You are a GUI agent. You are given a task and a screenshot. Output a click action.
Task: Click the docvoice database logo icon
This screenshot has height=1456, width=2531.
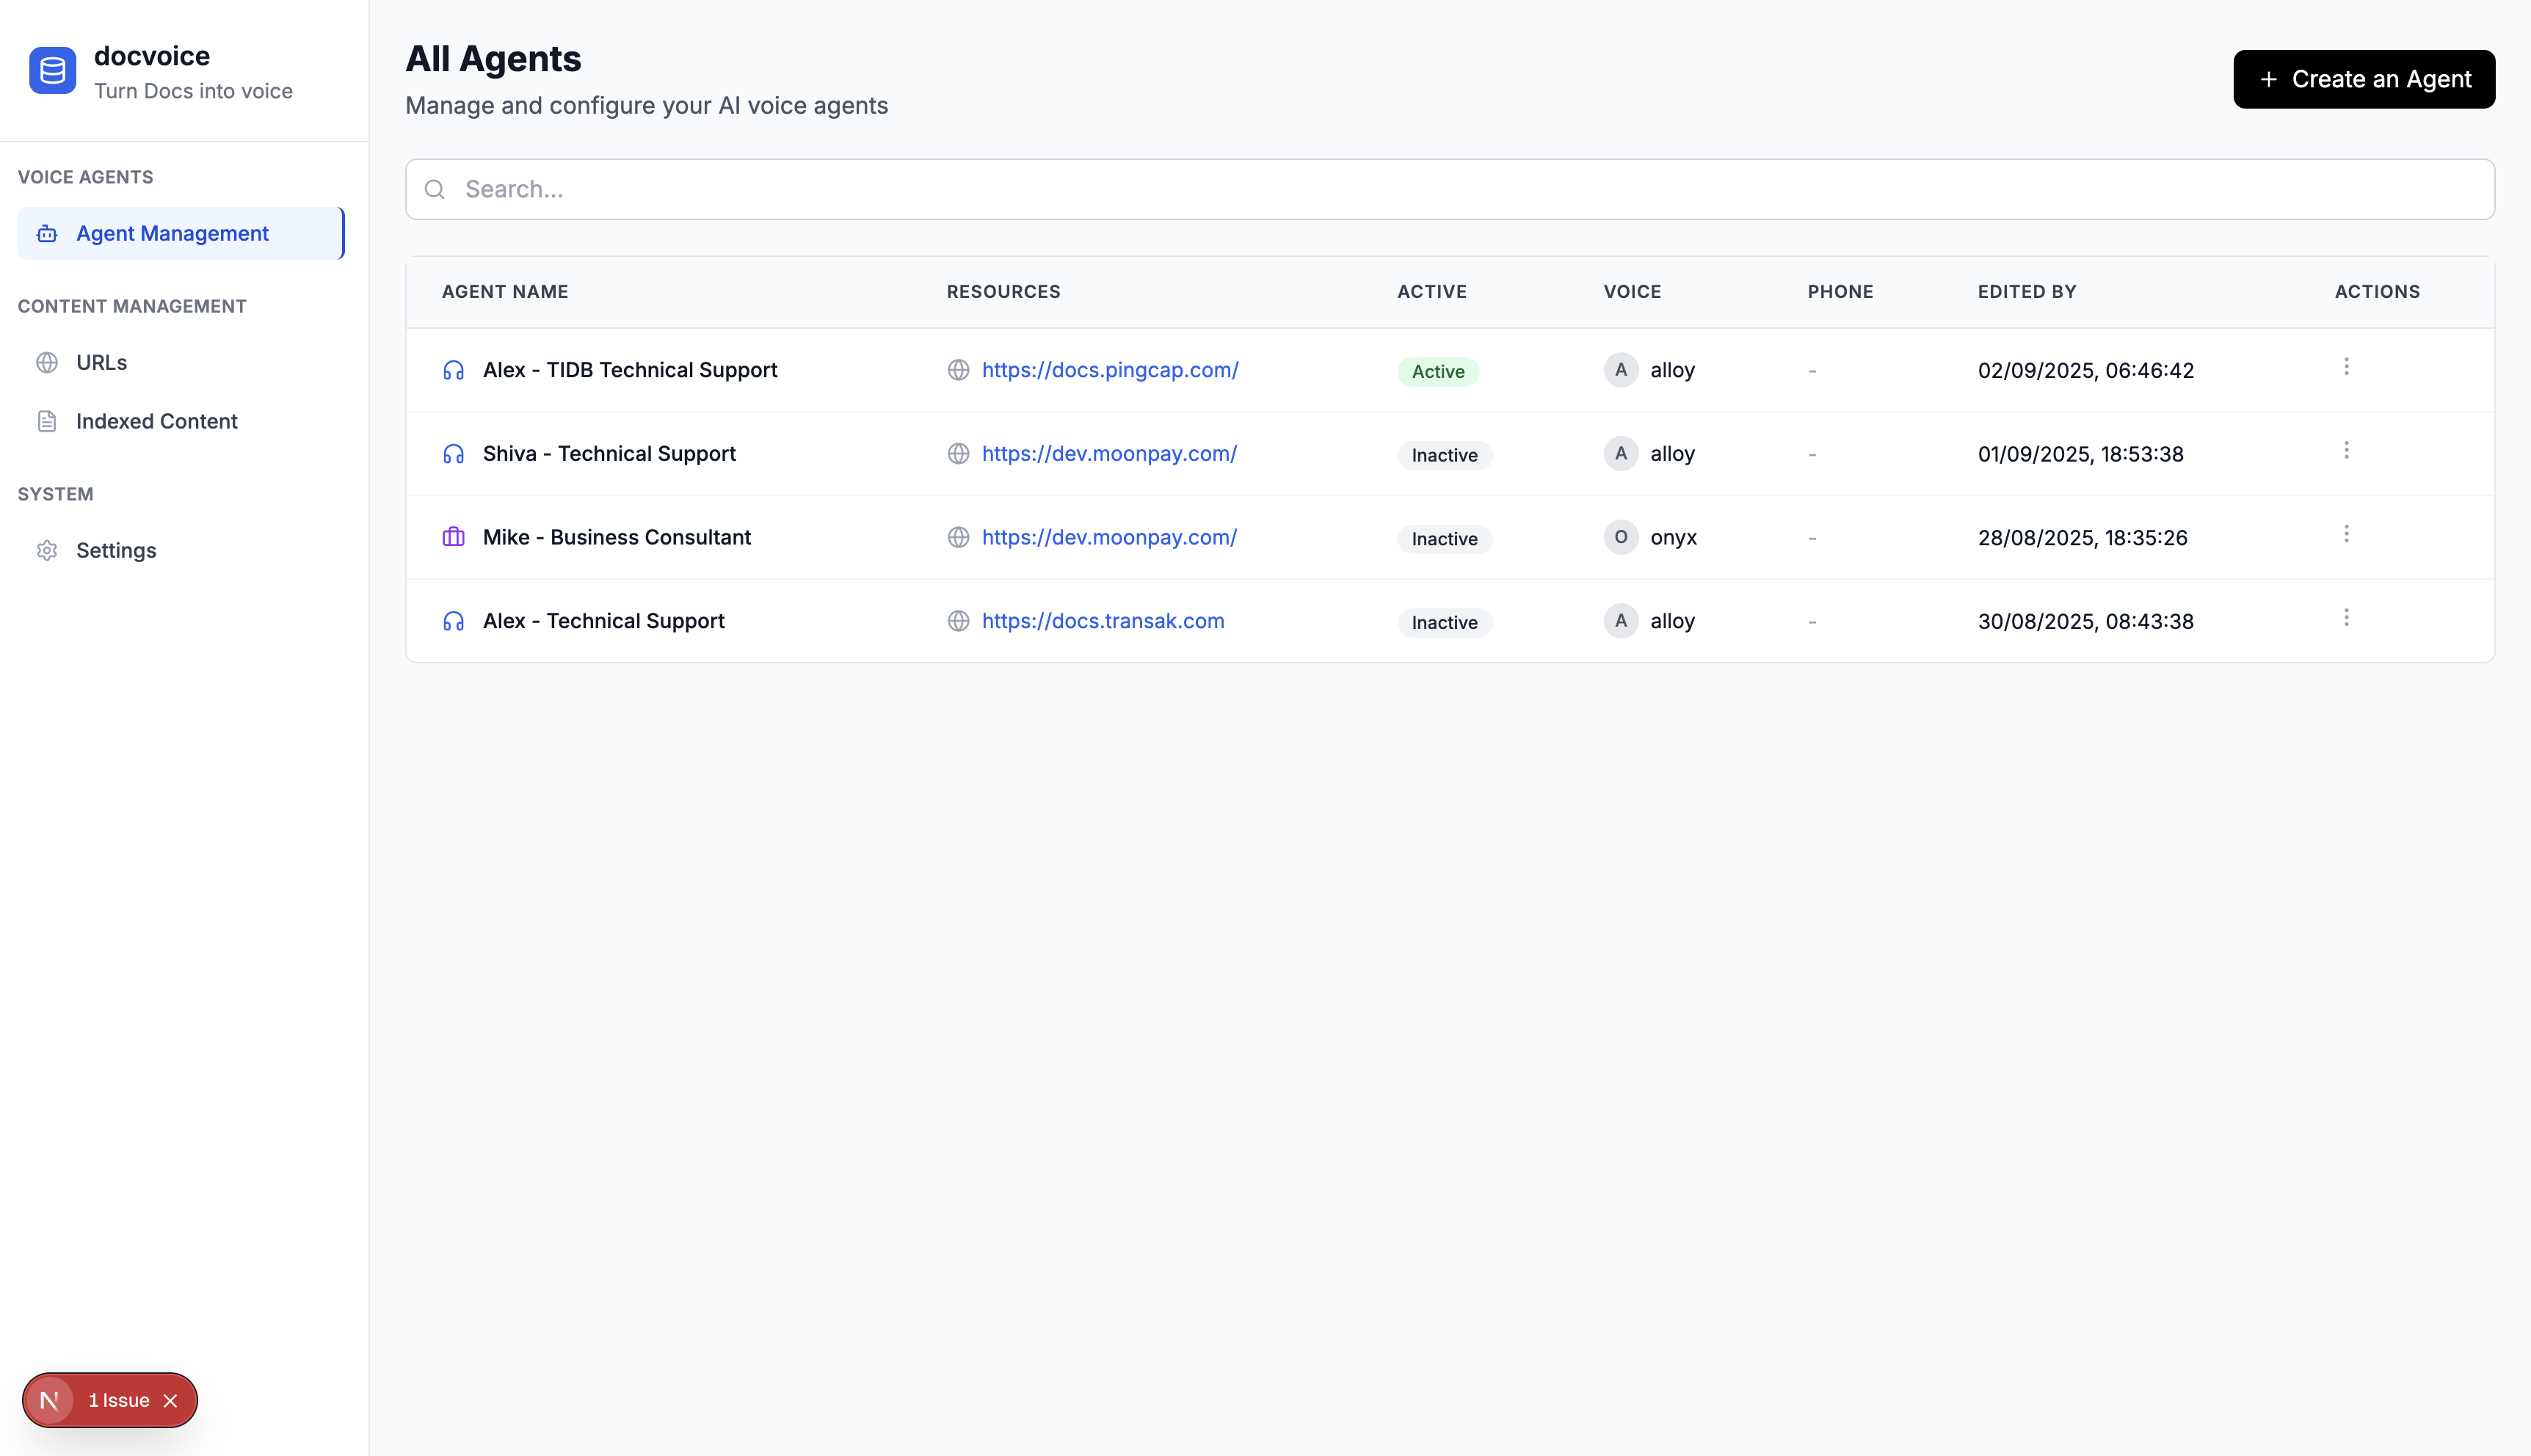coord(52,71)
